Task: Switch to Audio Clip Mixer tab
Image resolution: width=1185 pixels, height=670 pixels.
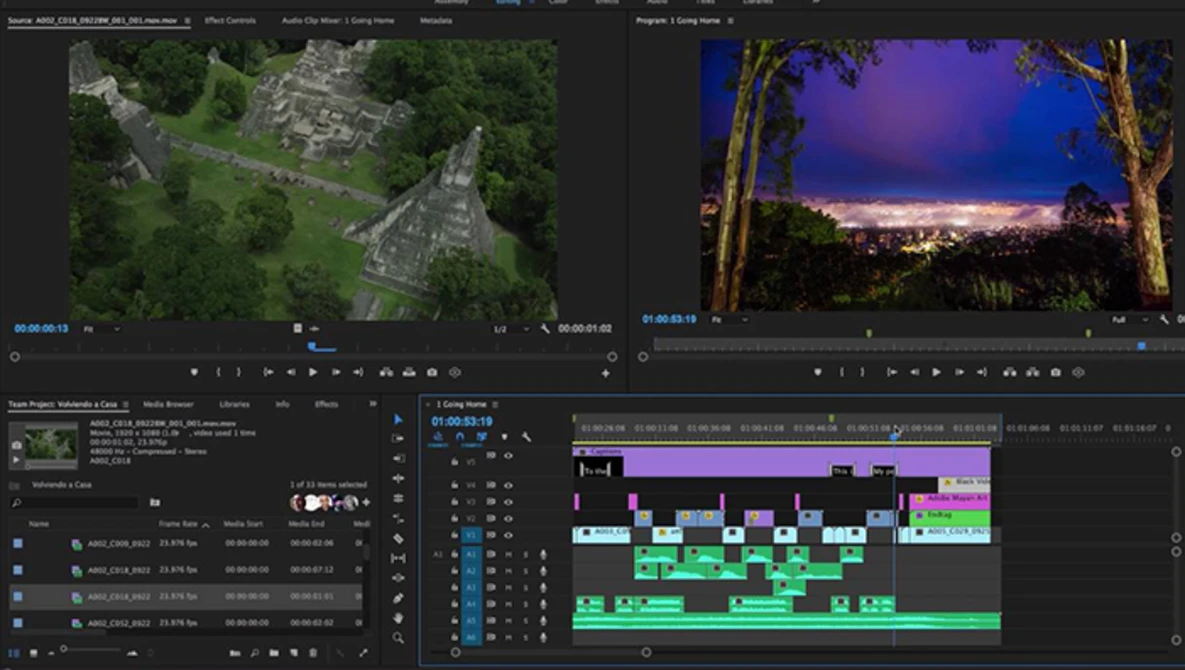Action: point(338,21)
